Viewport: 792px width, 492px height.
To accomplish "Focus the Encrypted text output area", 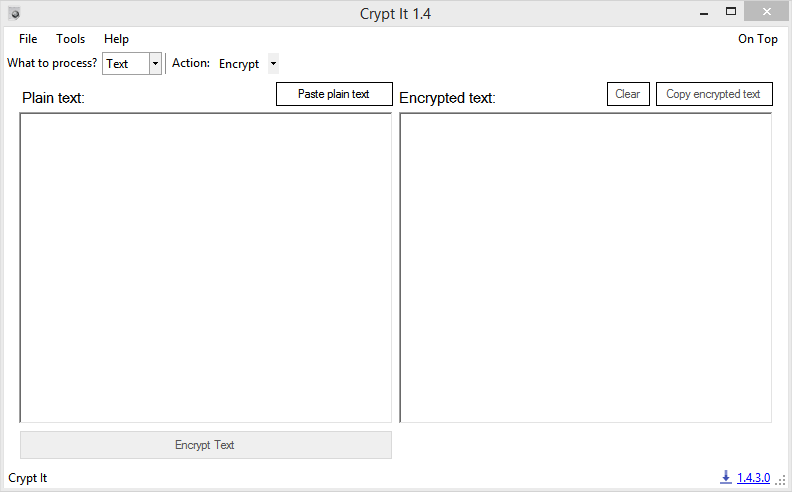I will point(585,268).
